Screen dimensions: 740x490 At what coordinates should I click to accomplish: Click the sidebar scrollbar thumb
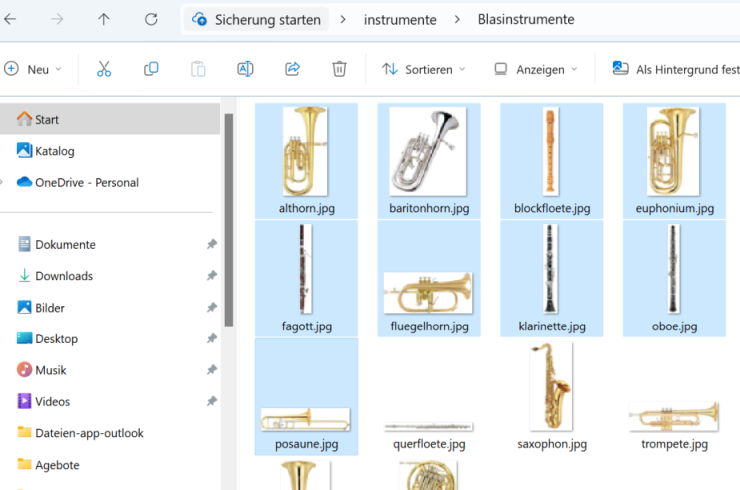[x=229, y=220]
